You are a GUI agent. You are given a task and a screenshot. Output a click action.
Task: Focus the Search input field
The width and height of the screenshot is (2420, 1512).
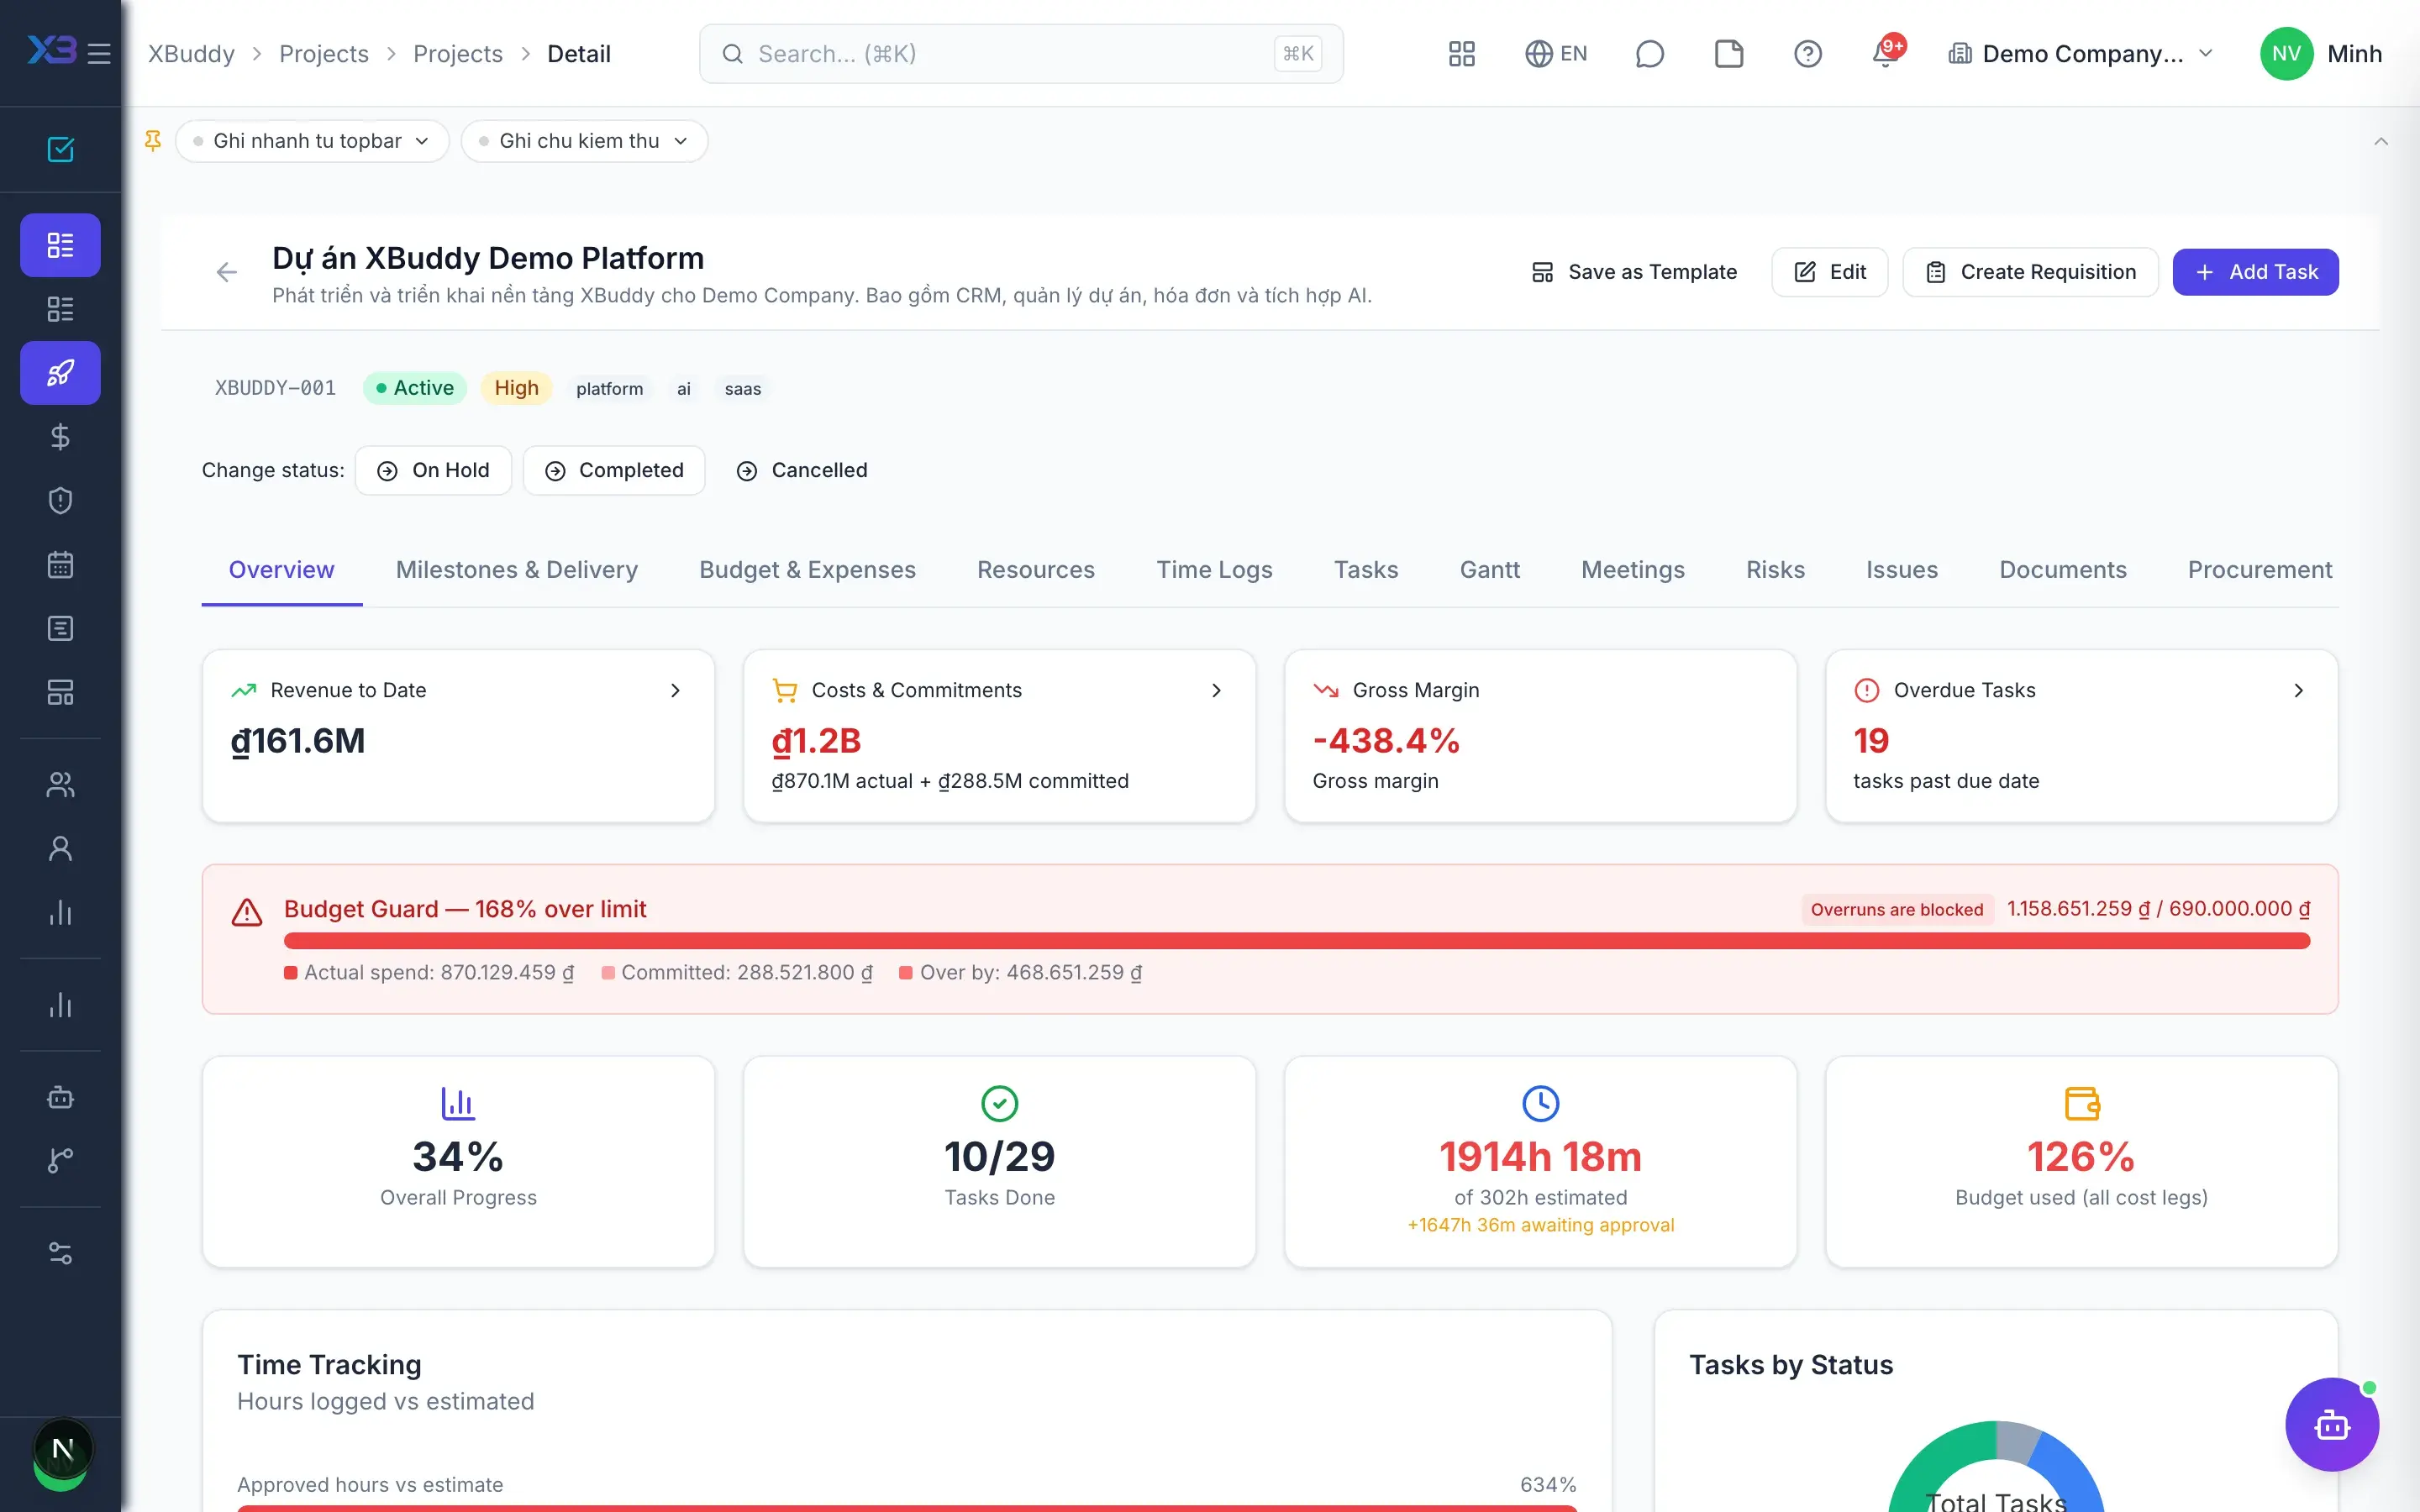(1021, 53)
